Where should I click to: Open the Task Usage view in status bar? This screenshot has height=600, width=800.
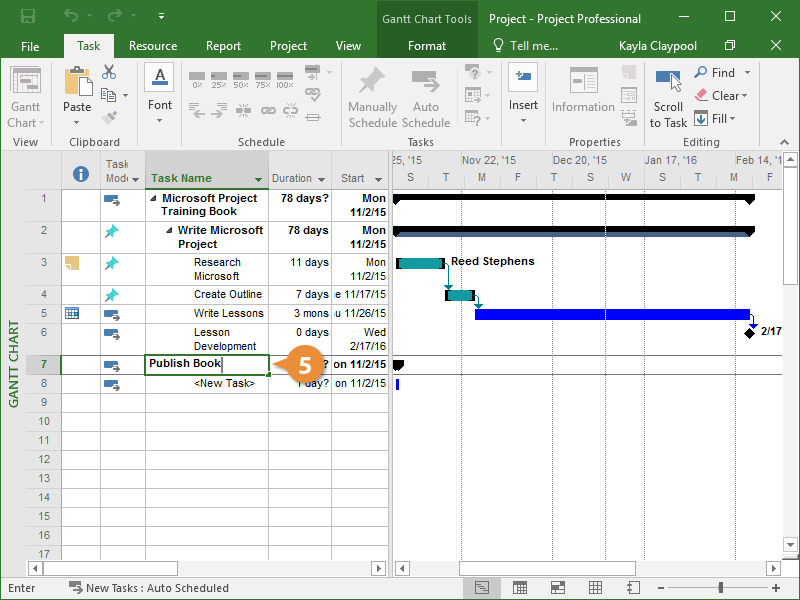click(520, 588)
